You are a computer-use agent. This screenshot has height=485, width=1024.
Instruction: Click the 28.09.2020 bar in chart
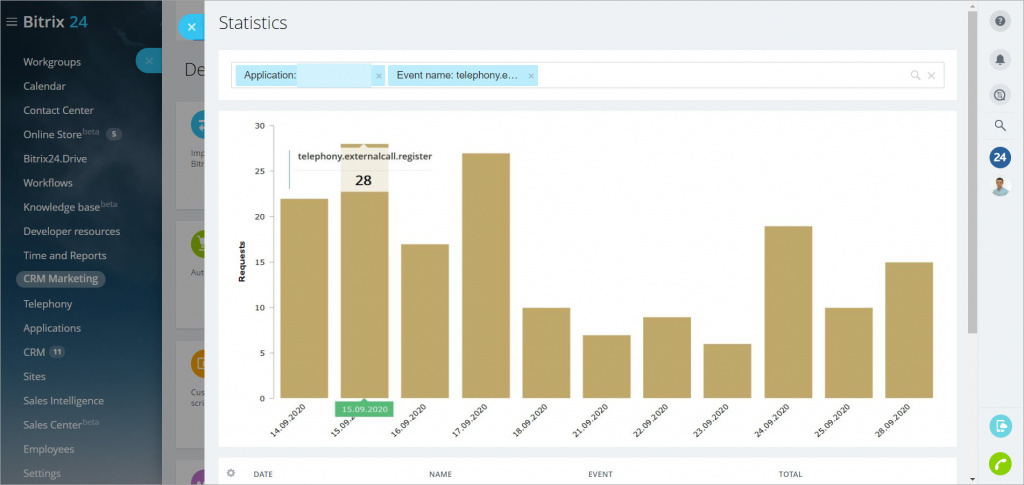coord(909,330)
